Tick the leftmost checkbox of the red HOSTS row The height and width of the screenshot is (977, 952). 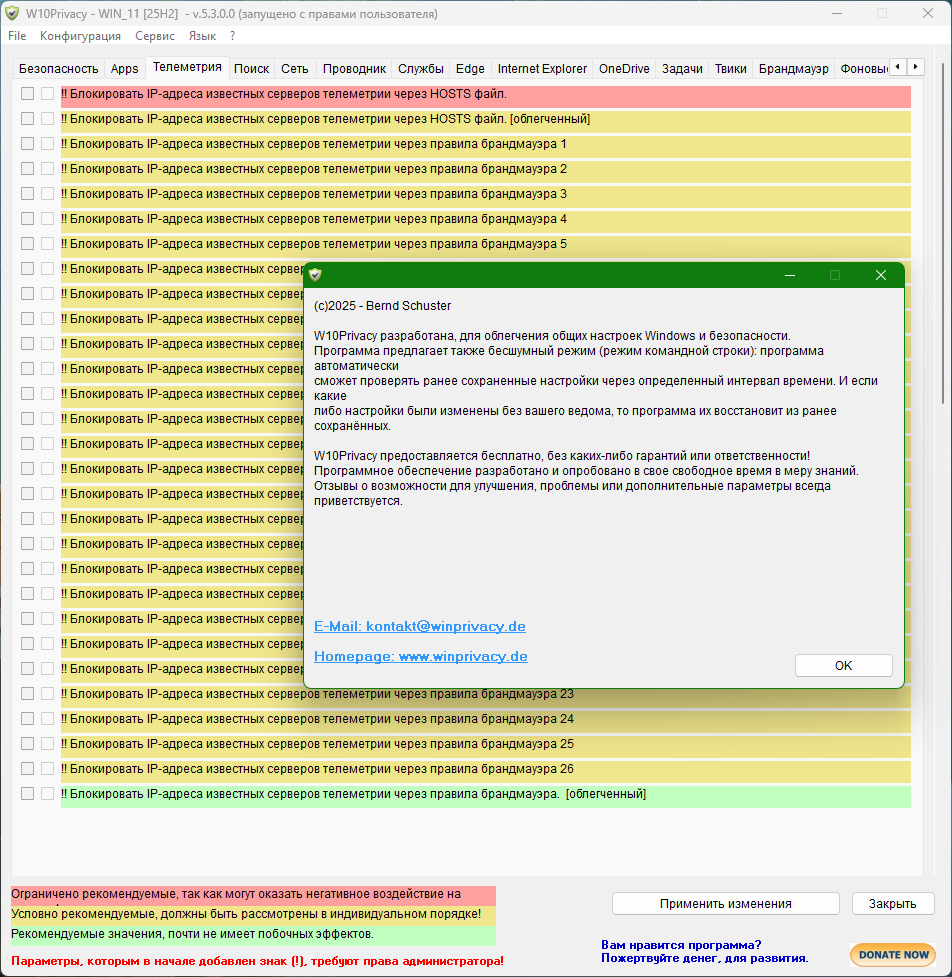point(28,94)
